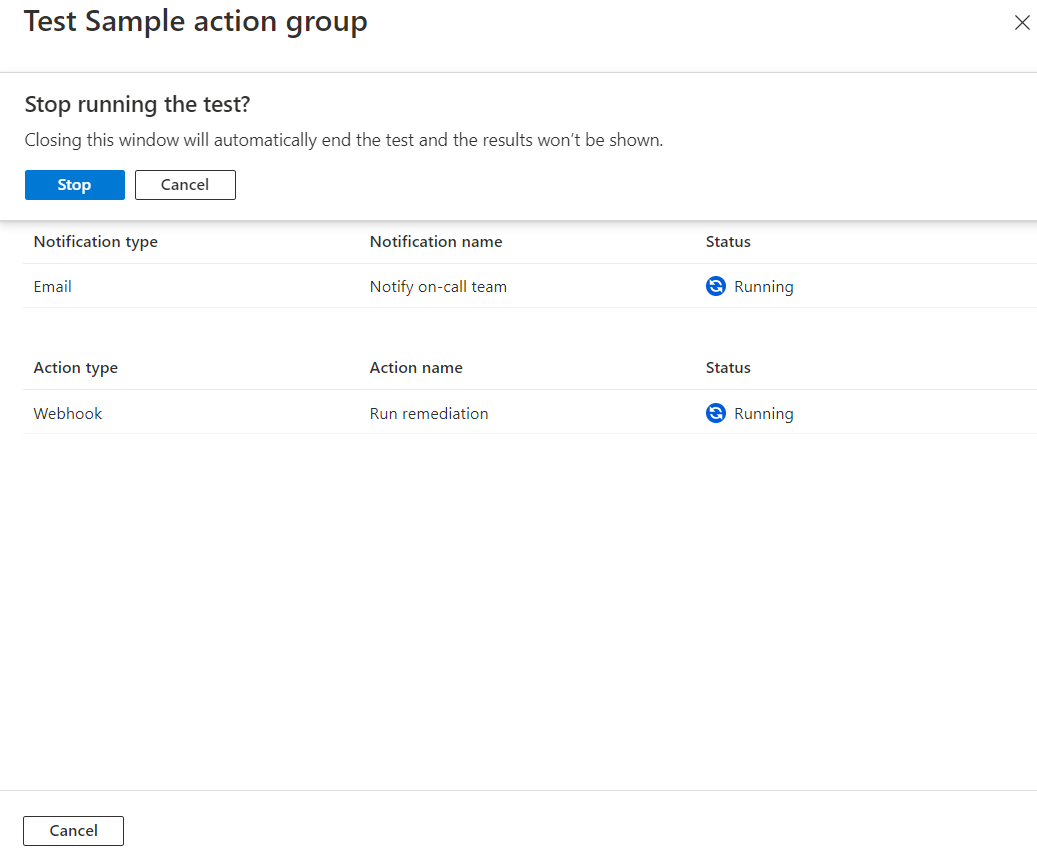Close the Test Sample action group pane
Viewport: 1037px width, 853px height.
tap(1021, 23)
